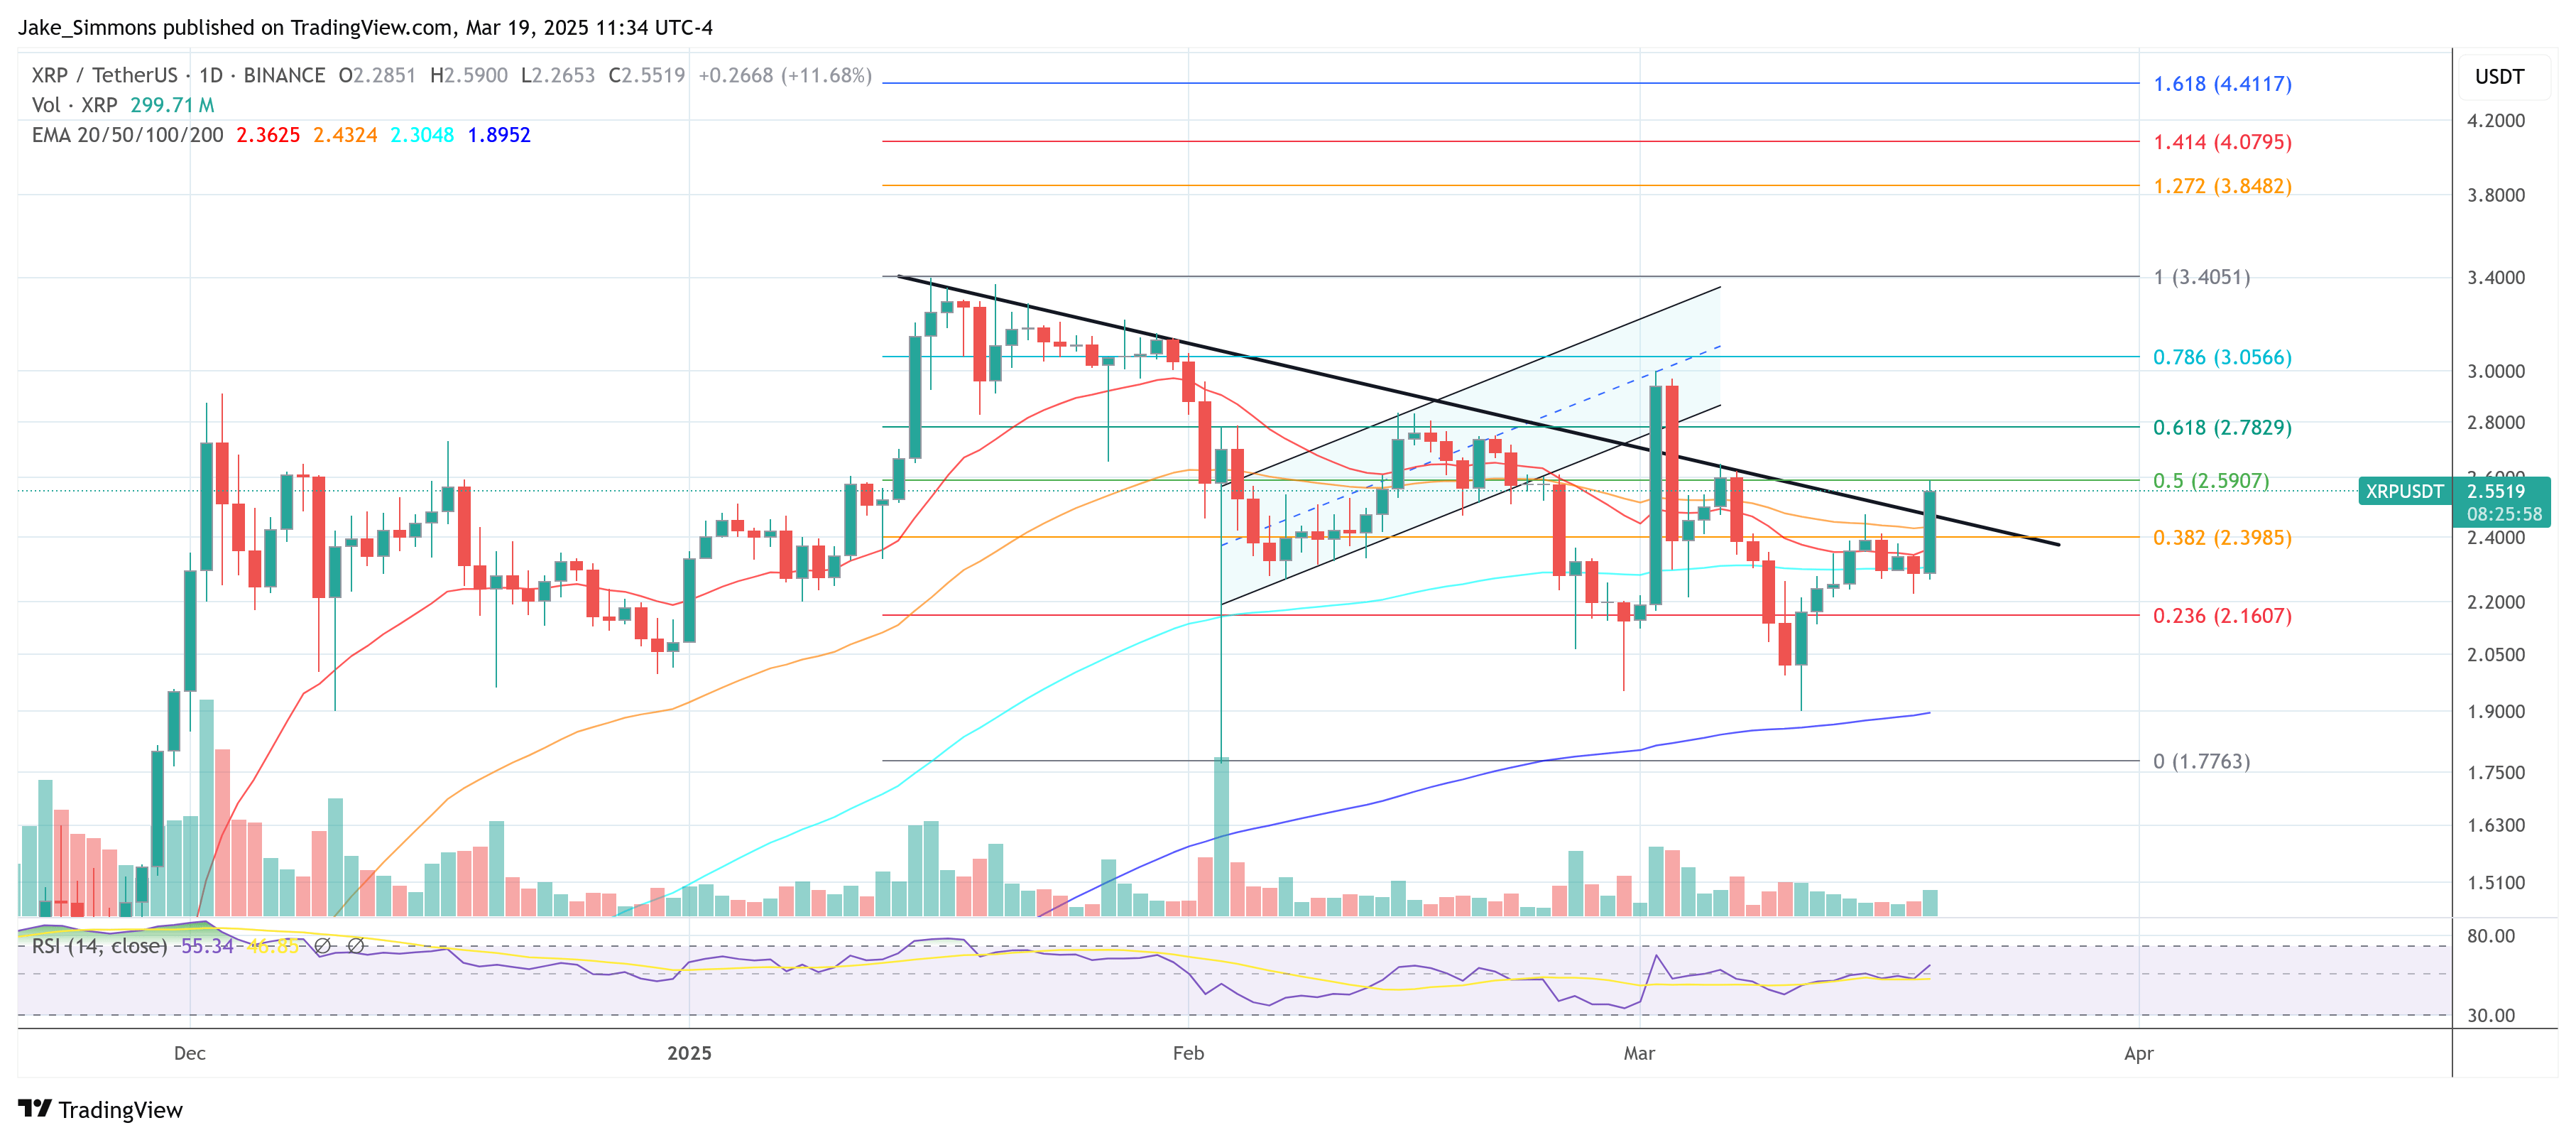Click the change value +0.2668 (+11.68%)

click(x=785, y=75)
